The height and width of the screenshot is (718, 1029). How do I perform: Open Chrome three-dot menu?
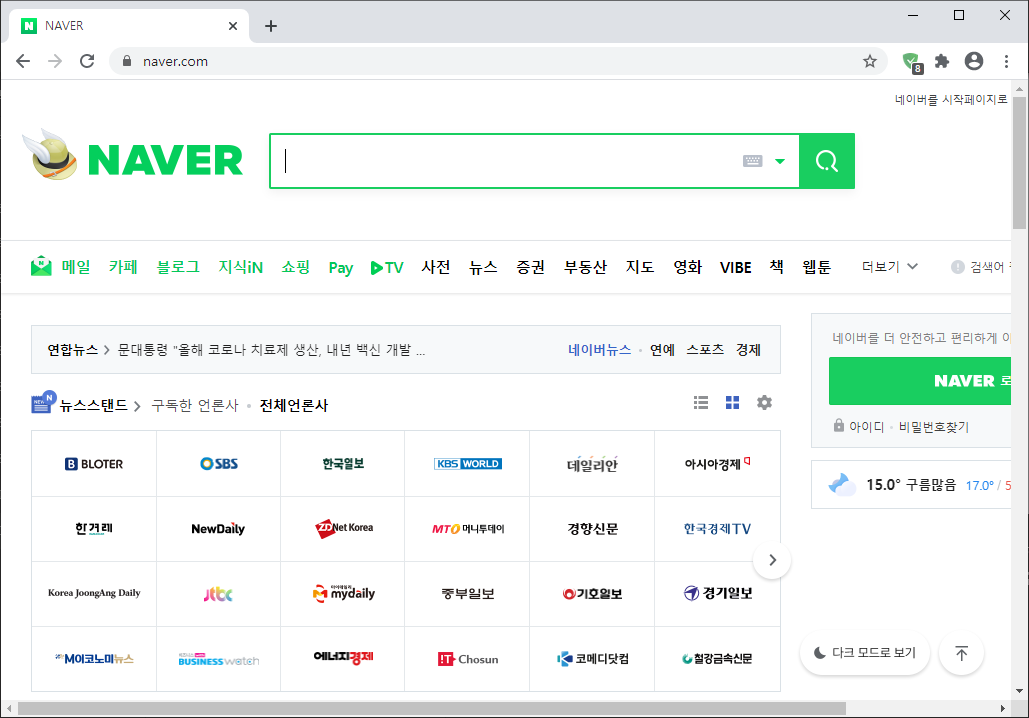coord(1006,61)
